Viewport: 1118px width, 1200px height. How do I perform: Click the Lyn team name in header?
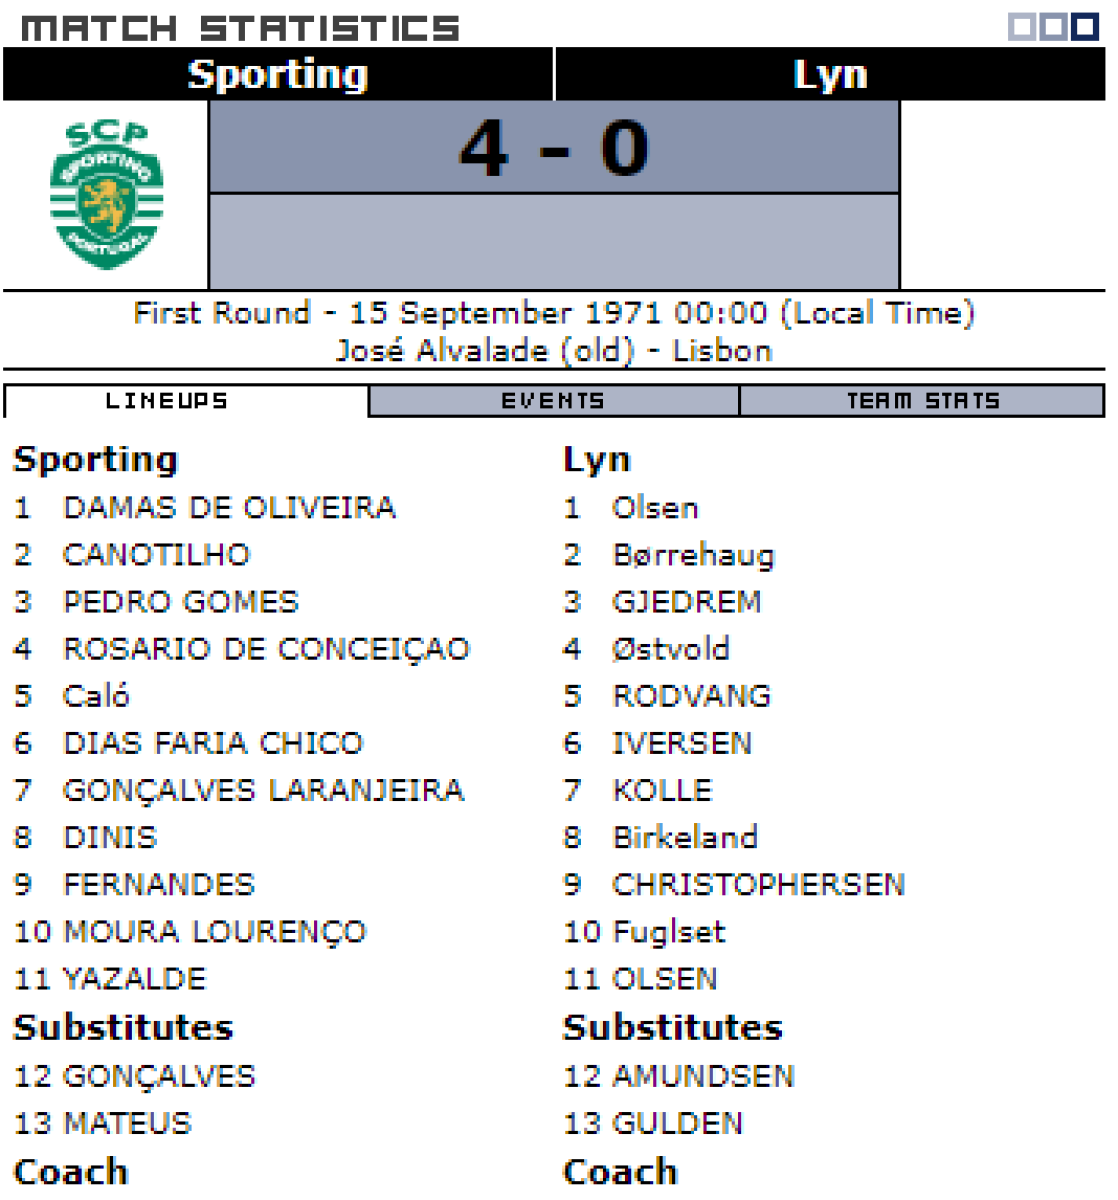(x=829, y=74)
